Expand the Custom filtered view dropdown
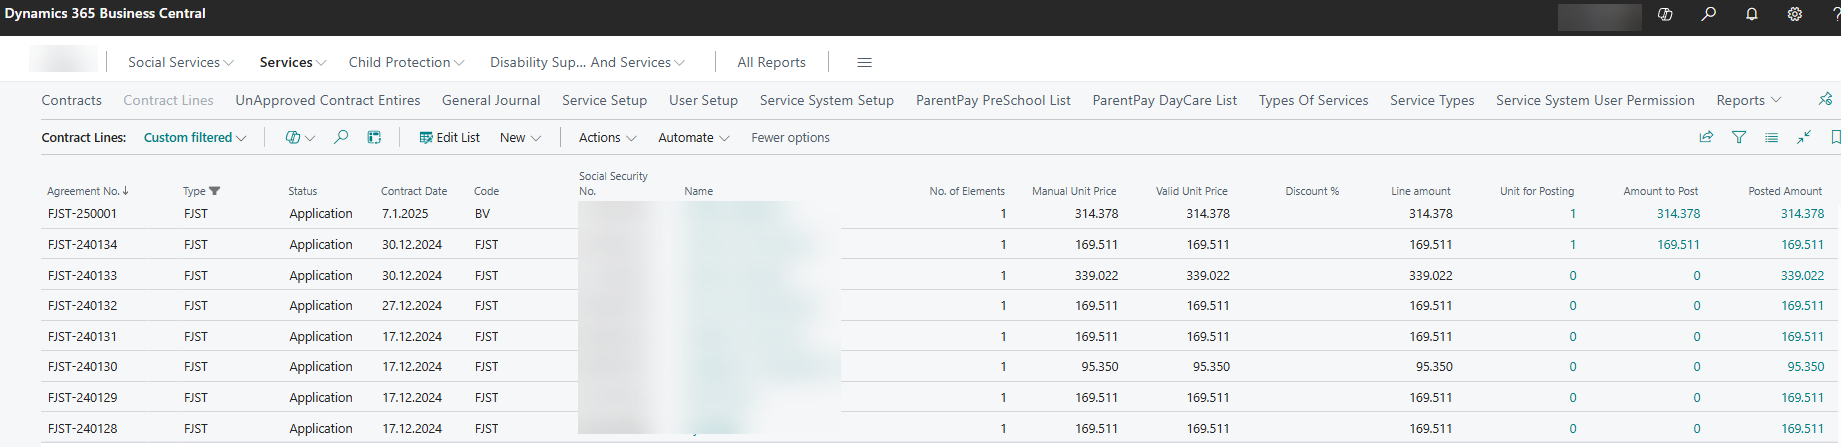1841x447 pixels. [195, 137]
